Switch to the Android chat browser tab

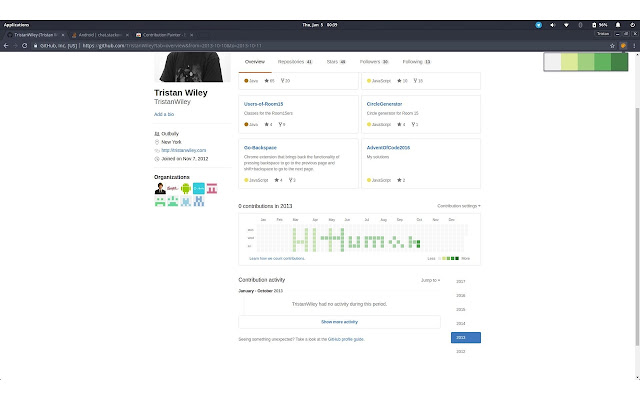[x=100, y=35]
